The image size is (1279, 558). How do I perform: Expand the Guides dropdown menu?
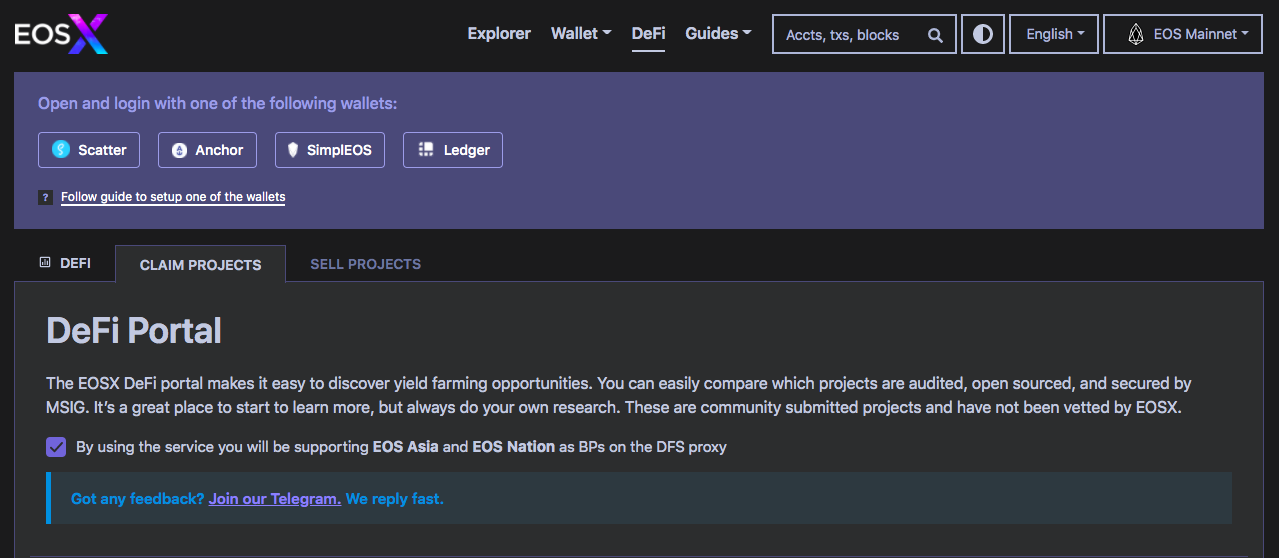tap(718, 34)
